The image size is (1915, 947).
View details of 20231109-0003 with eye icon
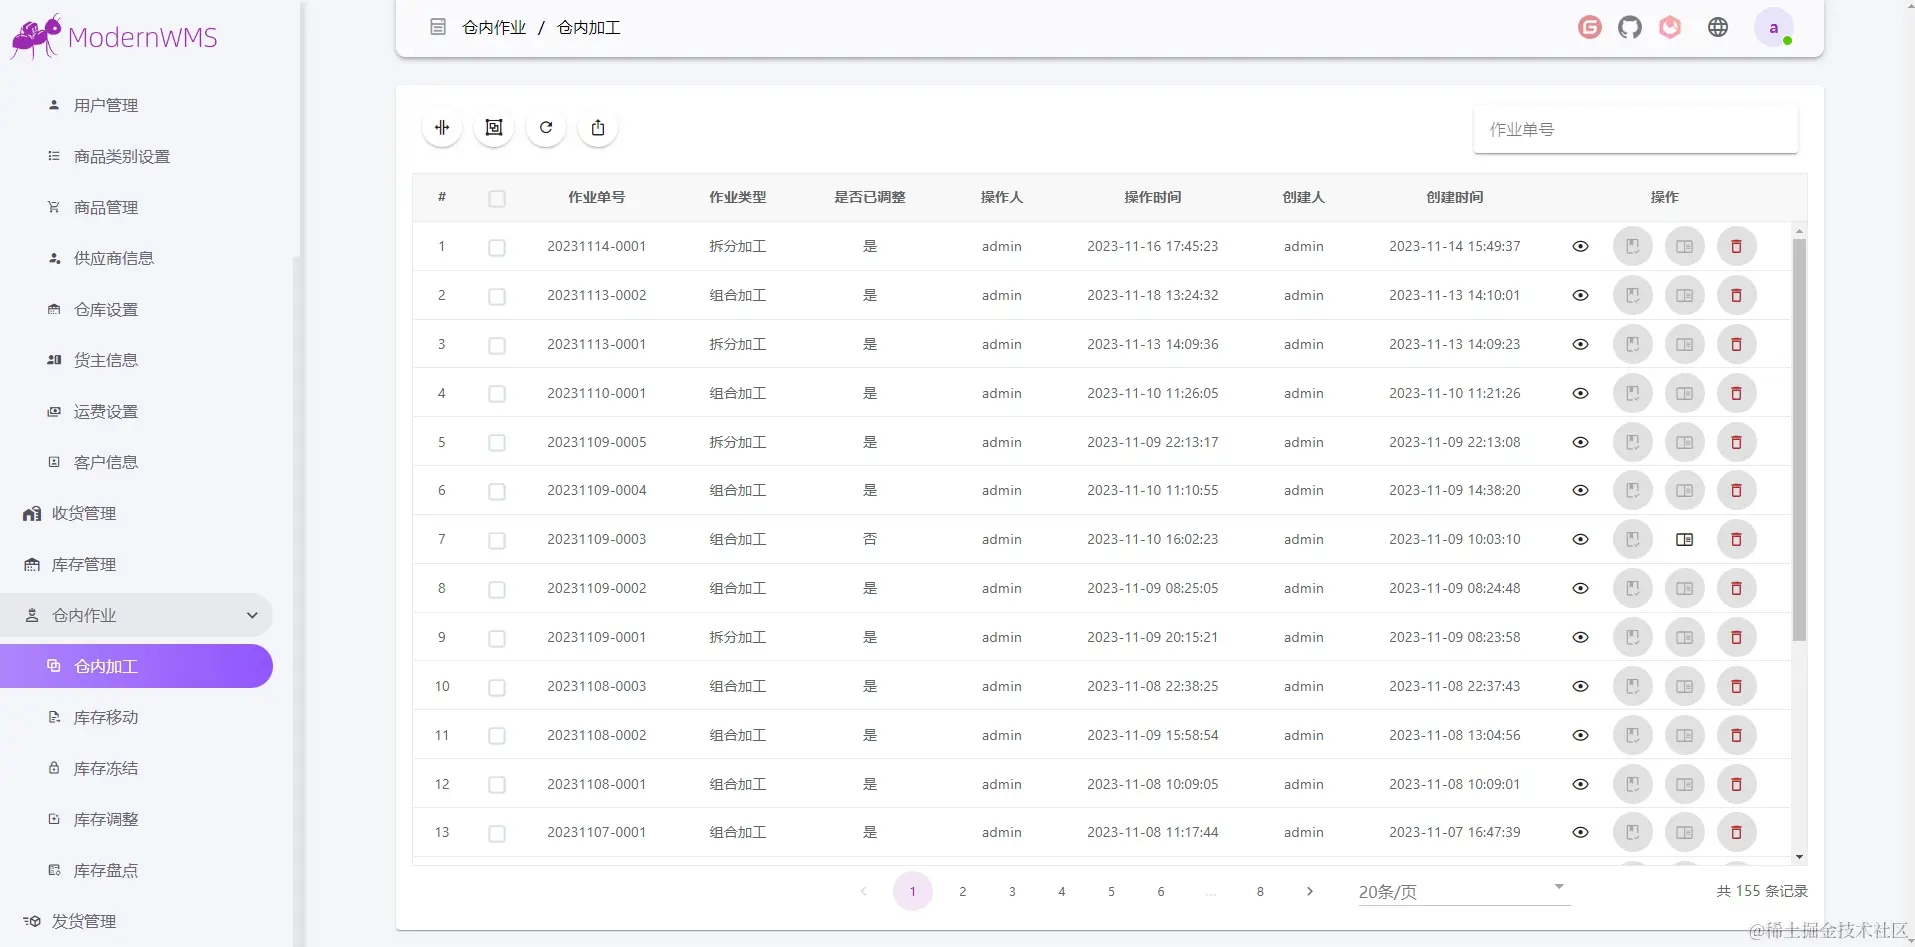[1580, 540]
